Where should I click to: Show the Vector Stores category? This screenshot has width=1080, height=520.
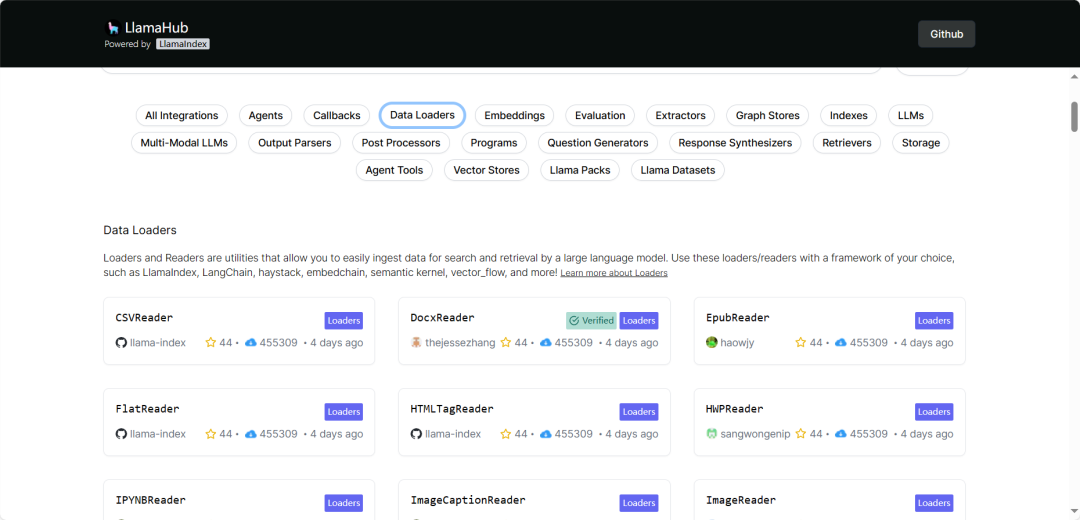(x=486, y=170)
